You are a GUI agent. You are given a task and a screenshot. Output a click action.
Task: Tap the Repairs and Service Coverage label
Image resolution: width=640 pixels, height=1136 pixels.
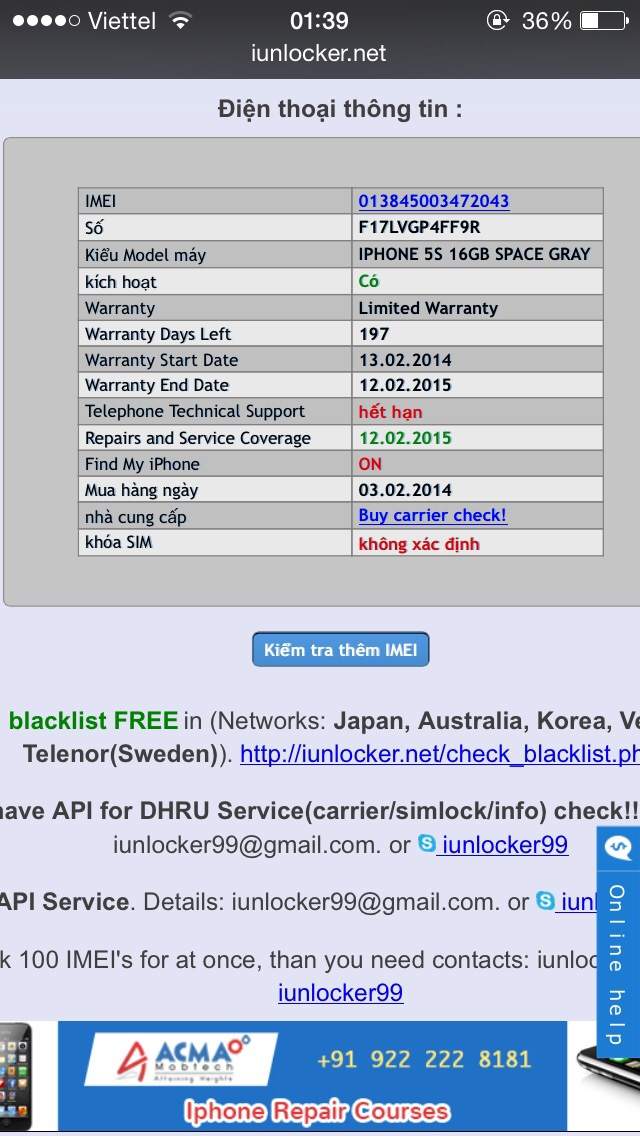198,438
